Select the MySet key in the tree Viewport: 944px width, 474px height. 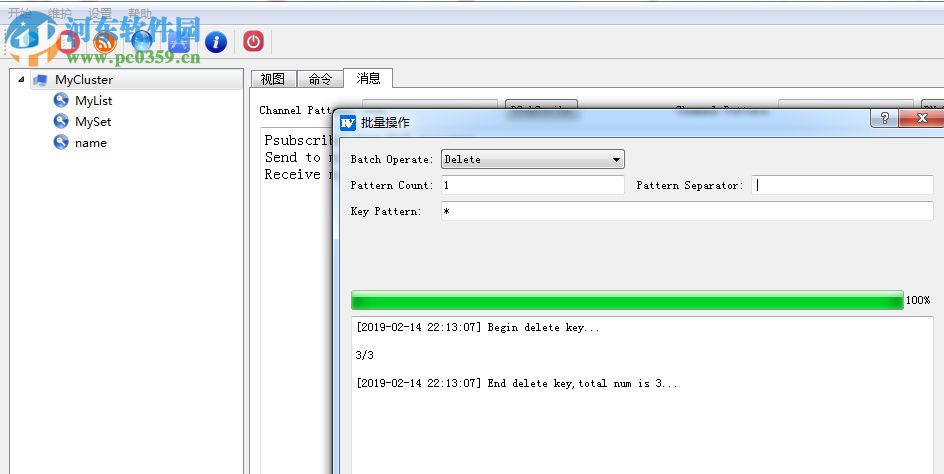pos(93,122)
